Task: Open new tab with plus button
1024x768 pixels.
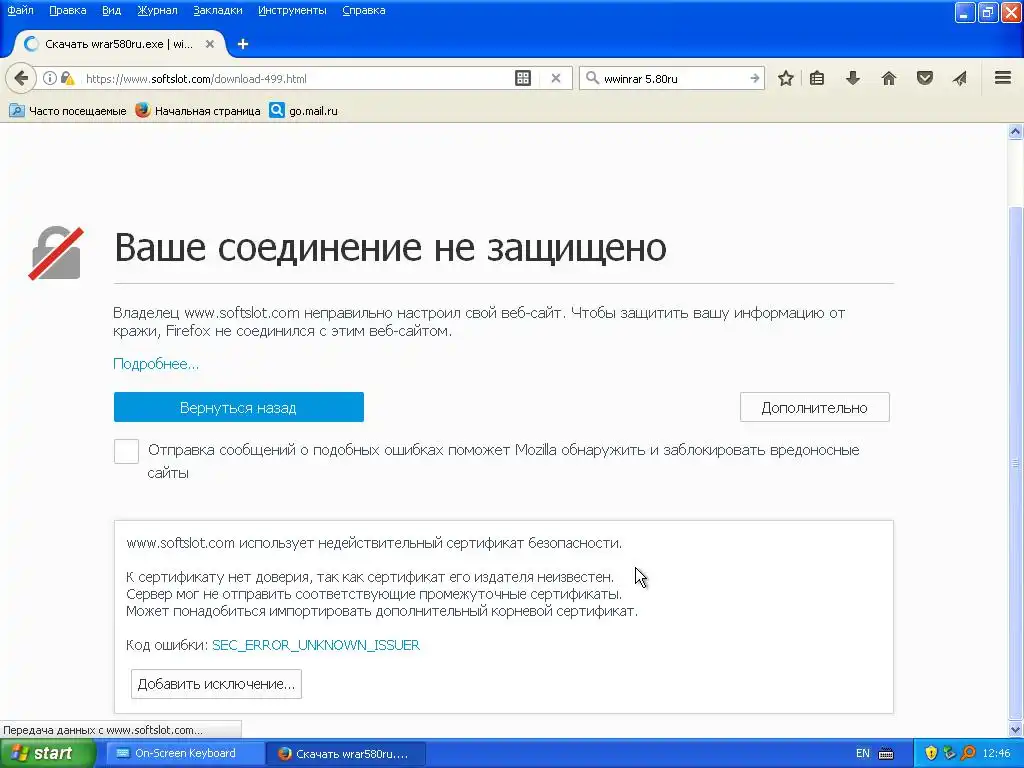Action: click(243, 44)
